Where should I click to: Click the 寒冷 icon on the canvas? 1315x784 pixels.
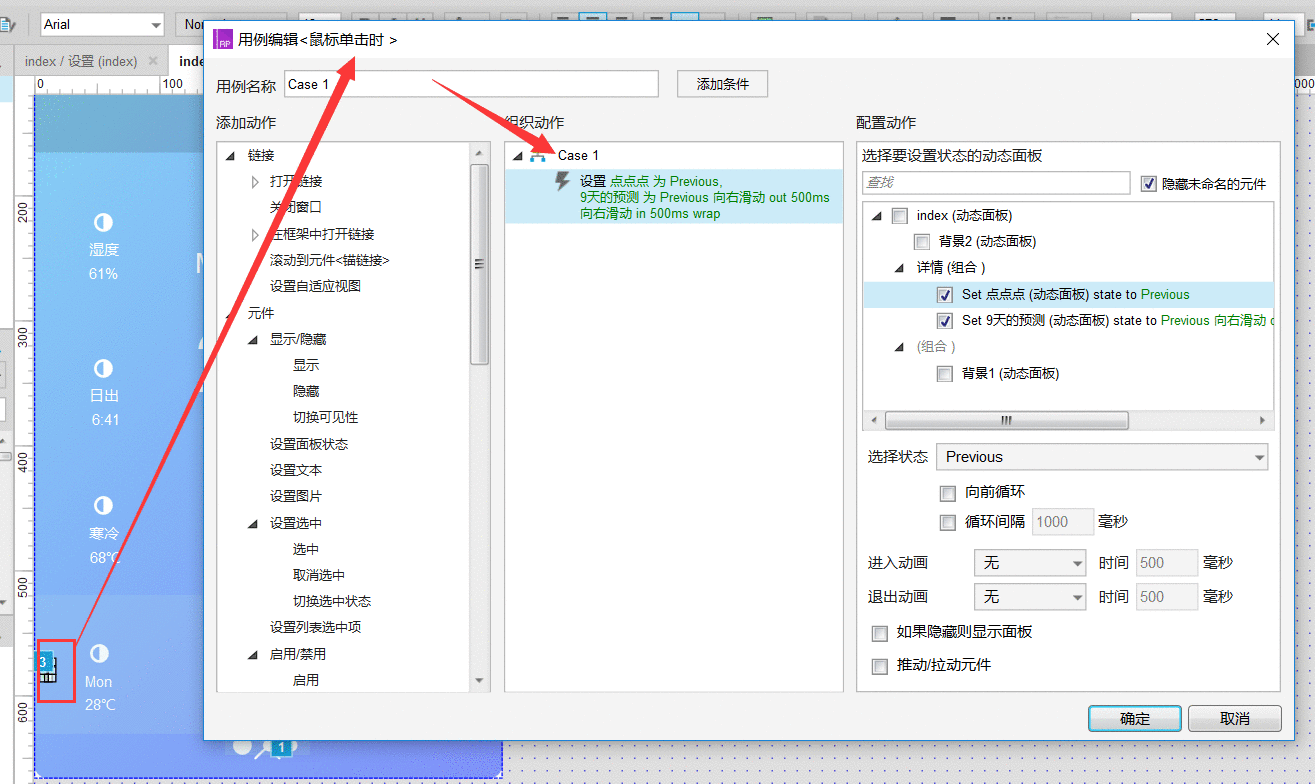pyautogui.click(x=103, y=505)
